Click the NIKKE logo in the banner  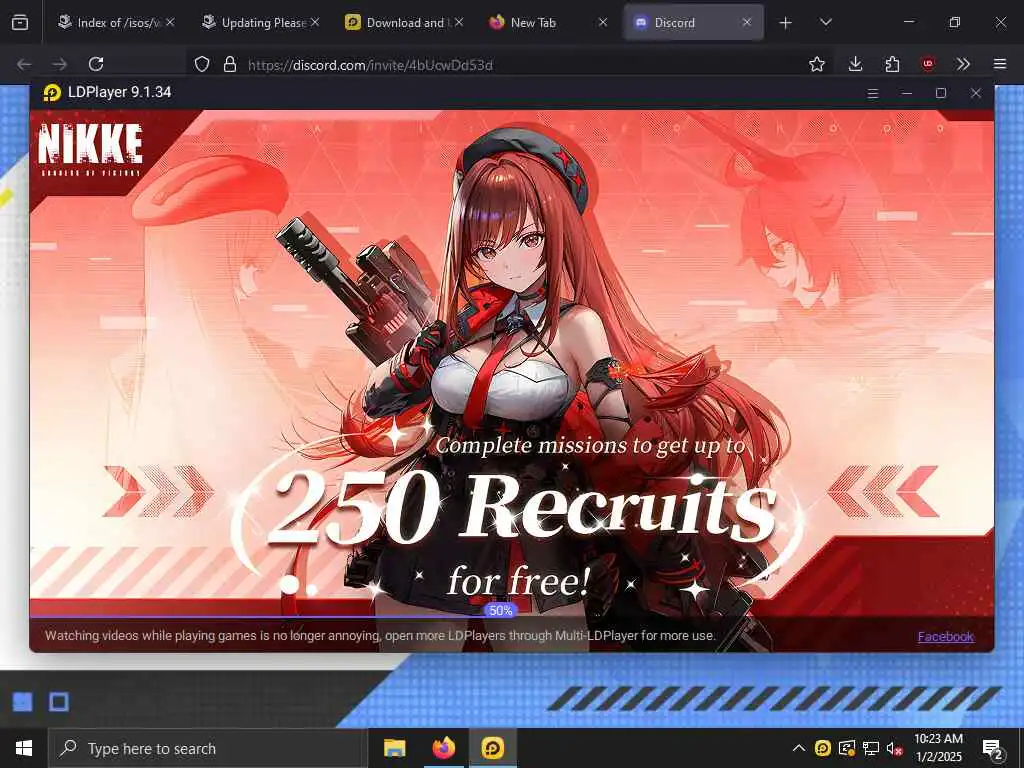[90, 150]
